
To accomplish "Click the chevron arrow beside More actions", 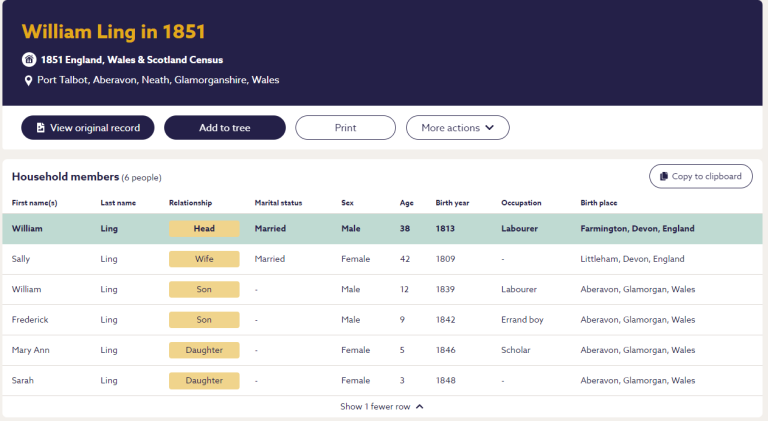I will click(489, 128).
